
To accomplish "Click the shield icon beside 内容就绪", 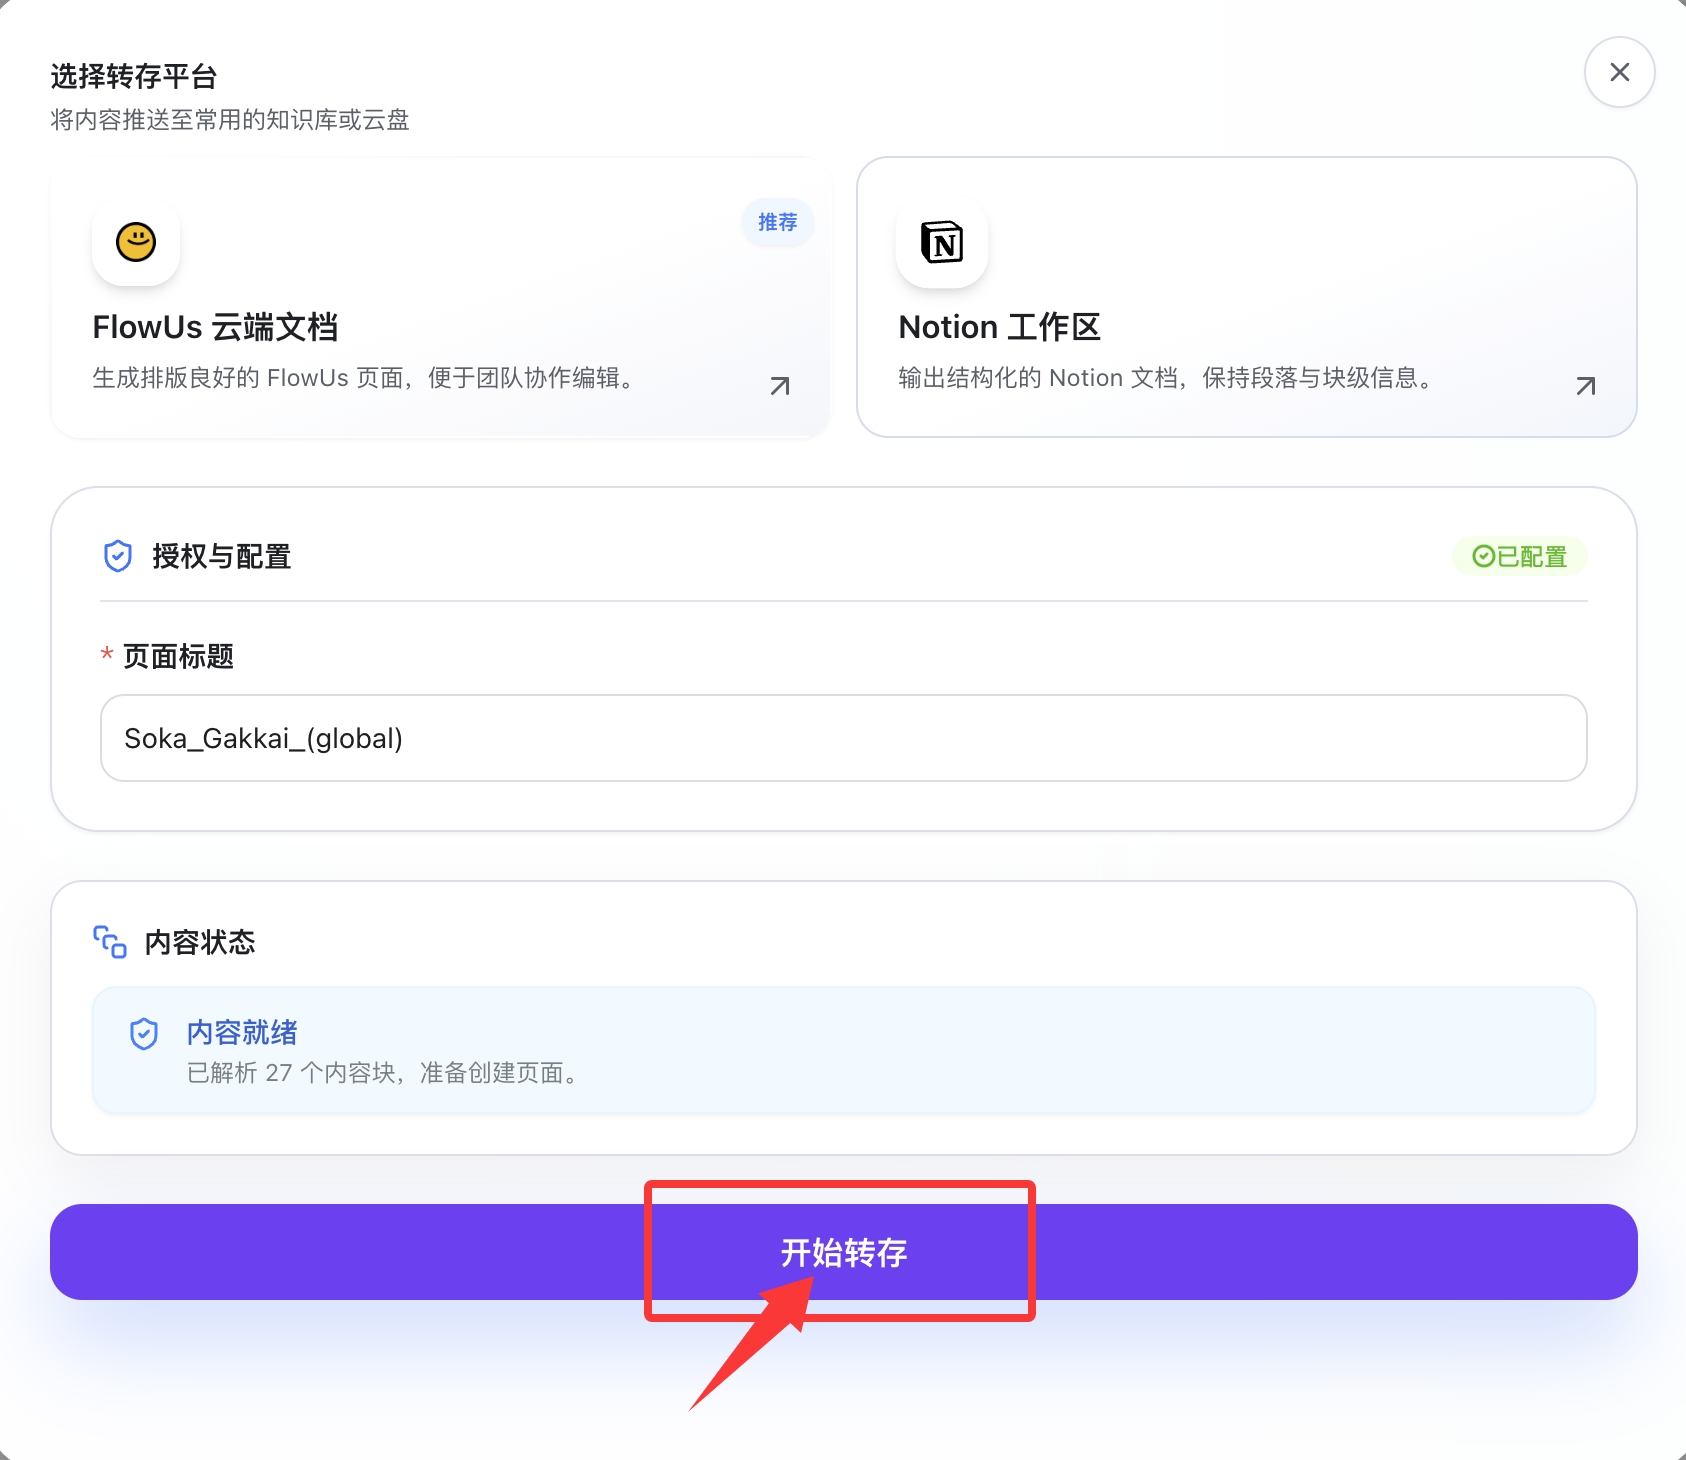I will (144, 1034).
